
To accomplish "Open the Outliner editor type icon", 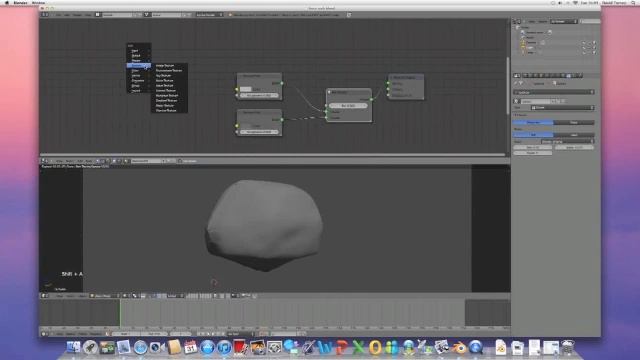I will click(x=517, y=21).
